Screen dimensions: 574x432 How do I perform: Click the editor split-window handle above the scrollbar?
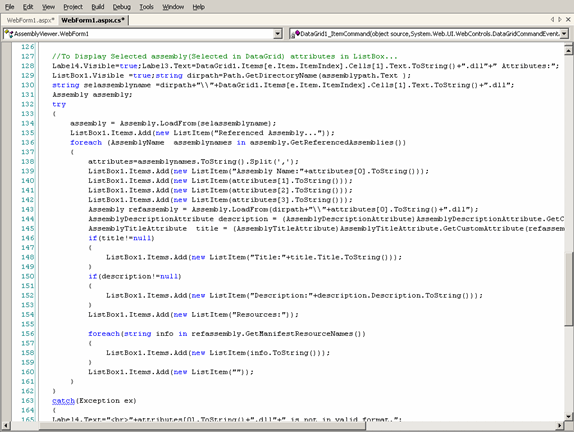point(568,44)
